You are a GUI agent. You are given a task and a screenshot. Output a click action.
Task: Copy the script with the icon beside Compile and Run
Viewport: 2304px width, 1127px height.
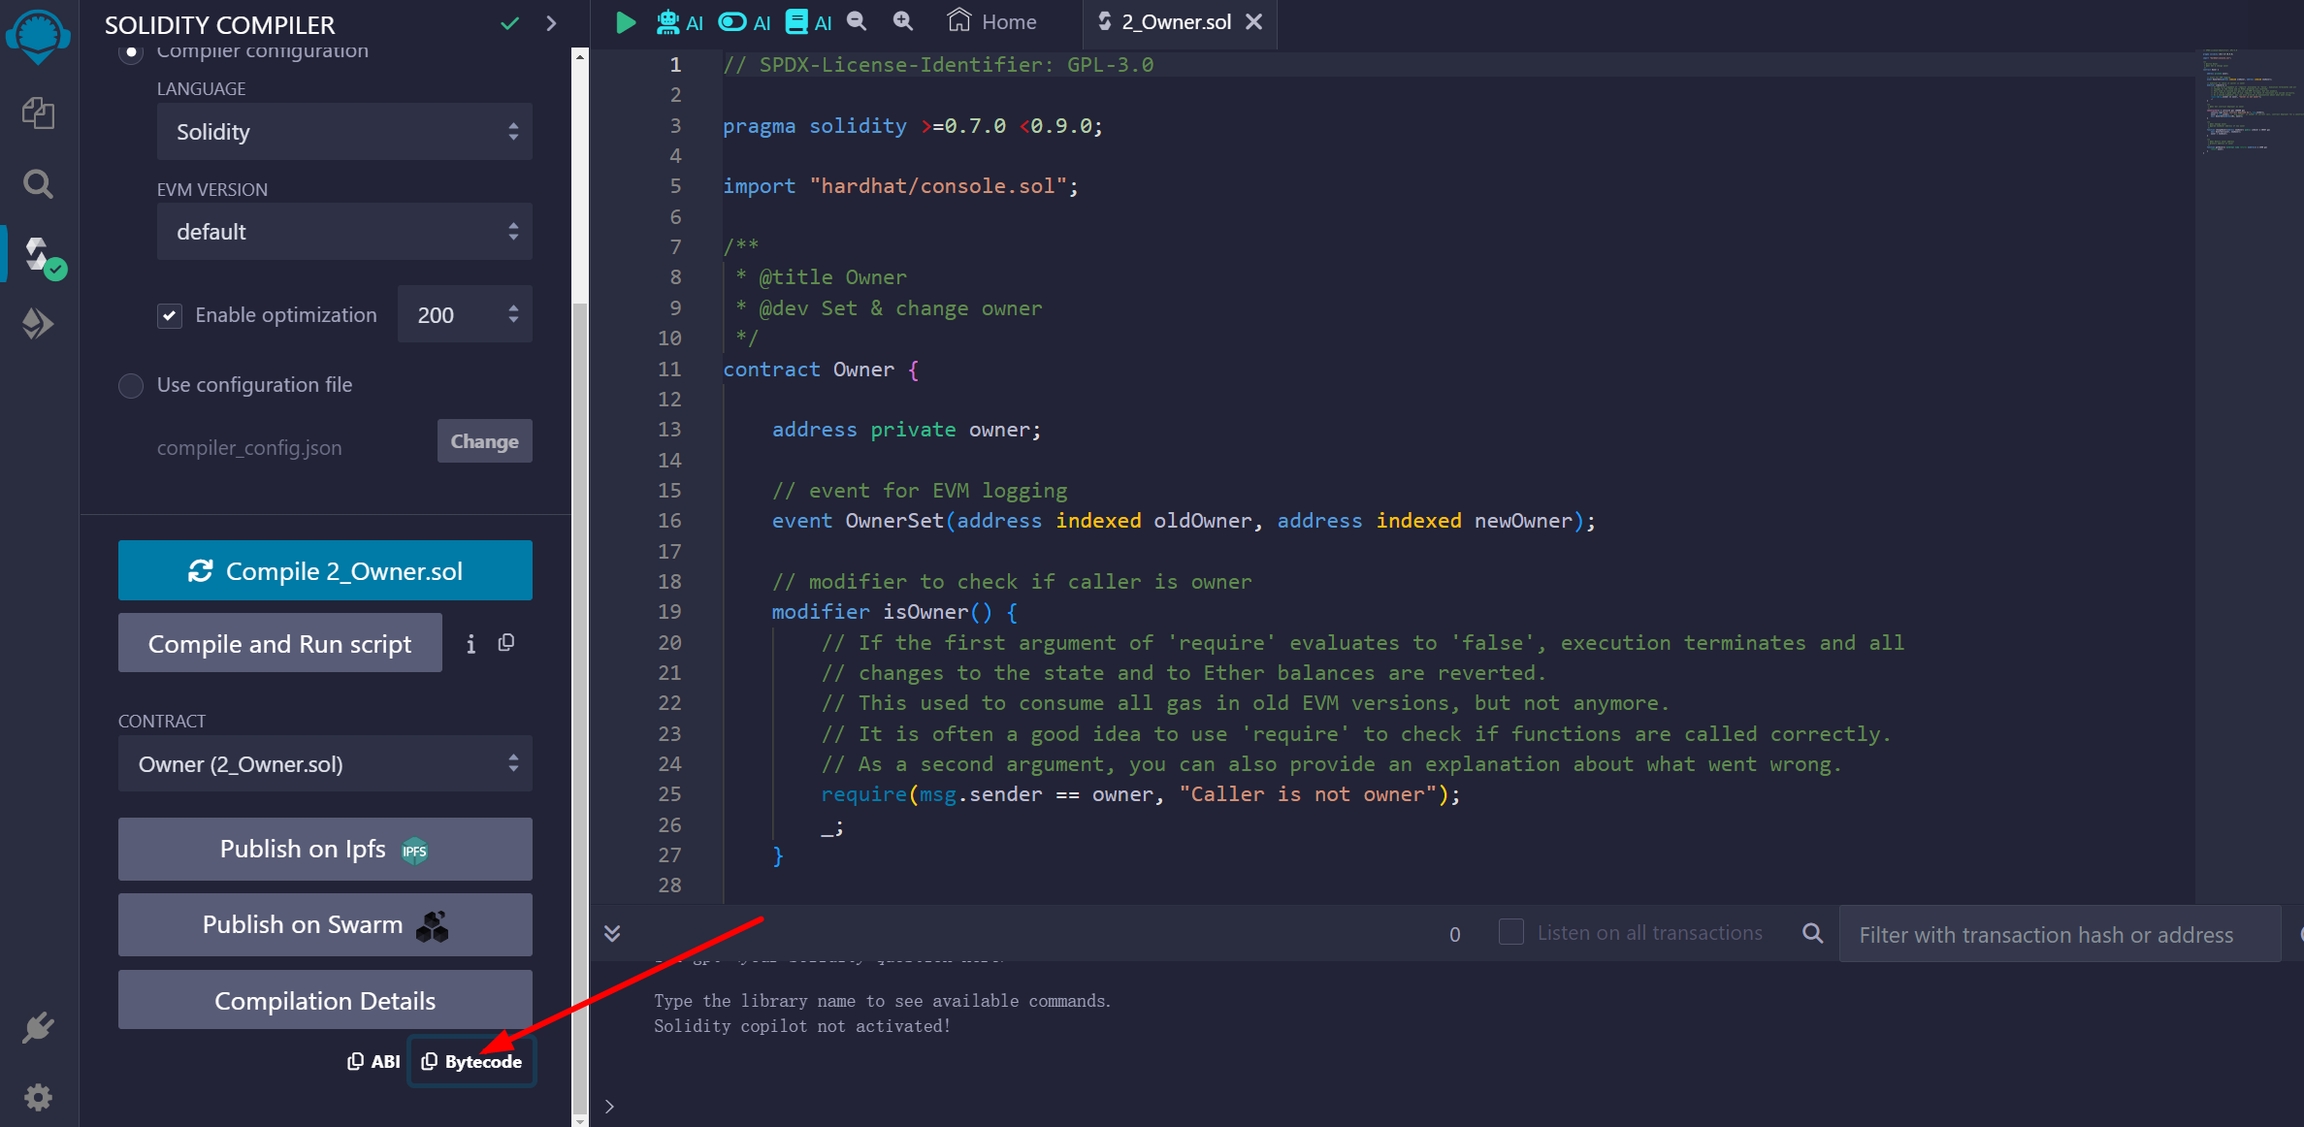[x=507, y=643]
